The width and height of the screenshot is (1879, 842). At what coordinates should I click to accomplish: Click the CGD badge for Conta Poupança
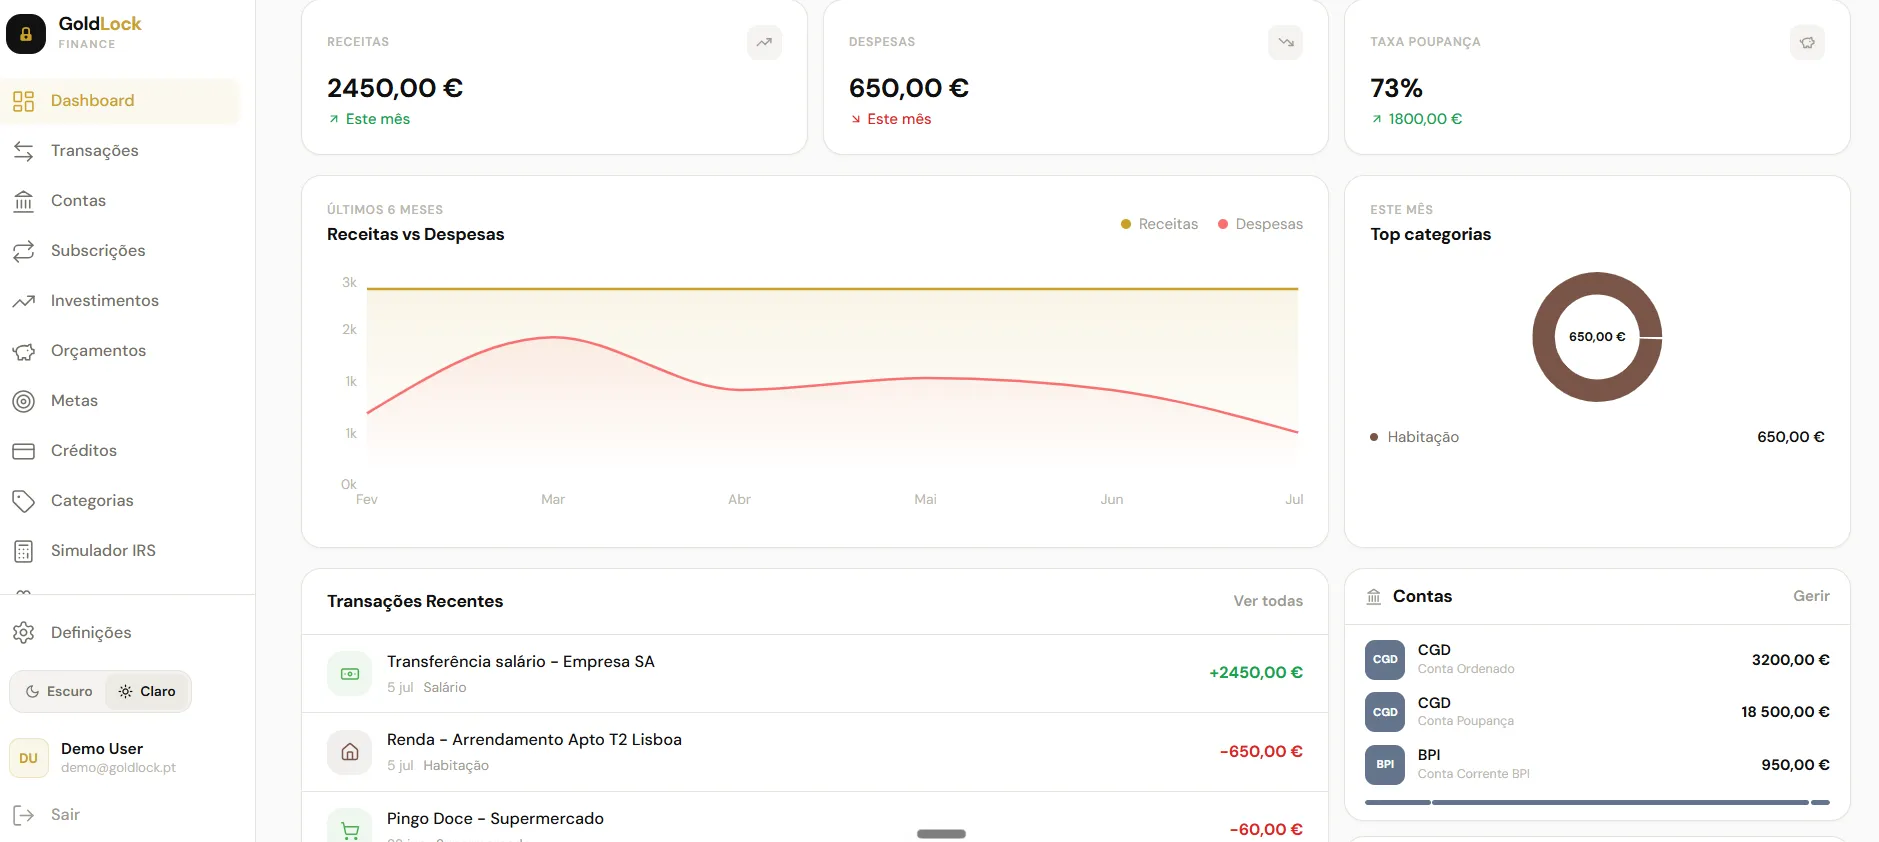pyautogui.click(x=1385, y=712)
